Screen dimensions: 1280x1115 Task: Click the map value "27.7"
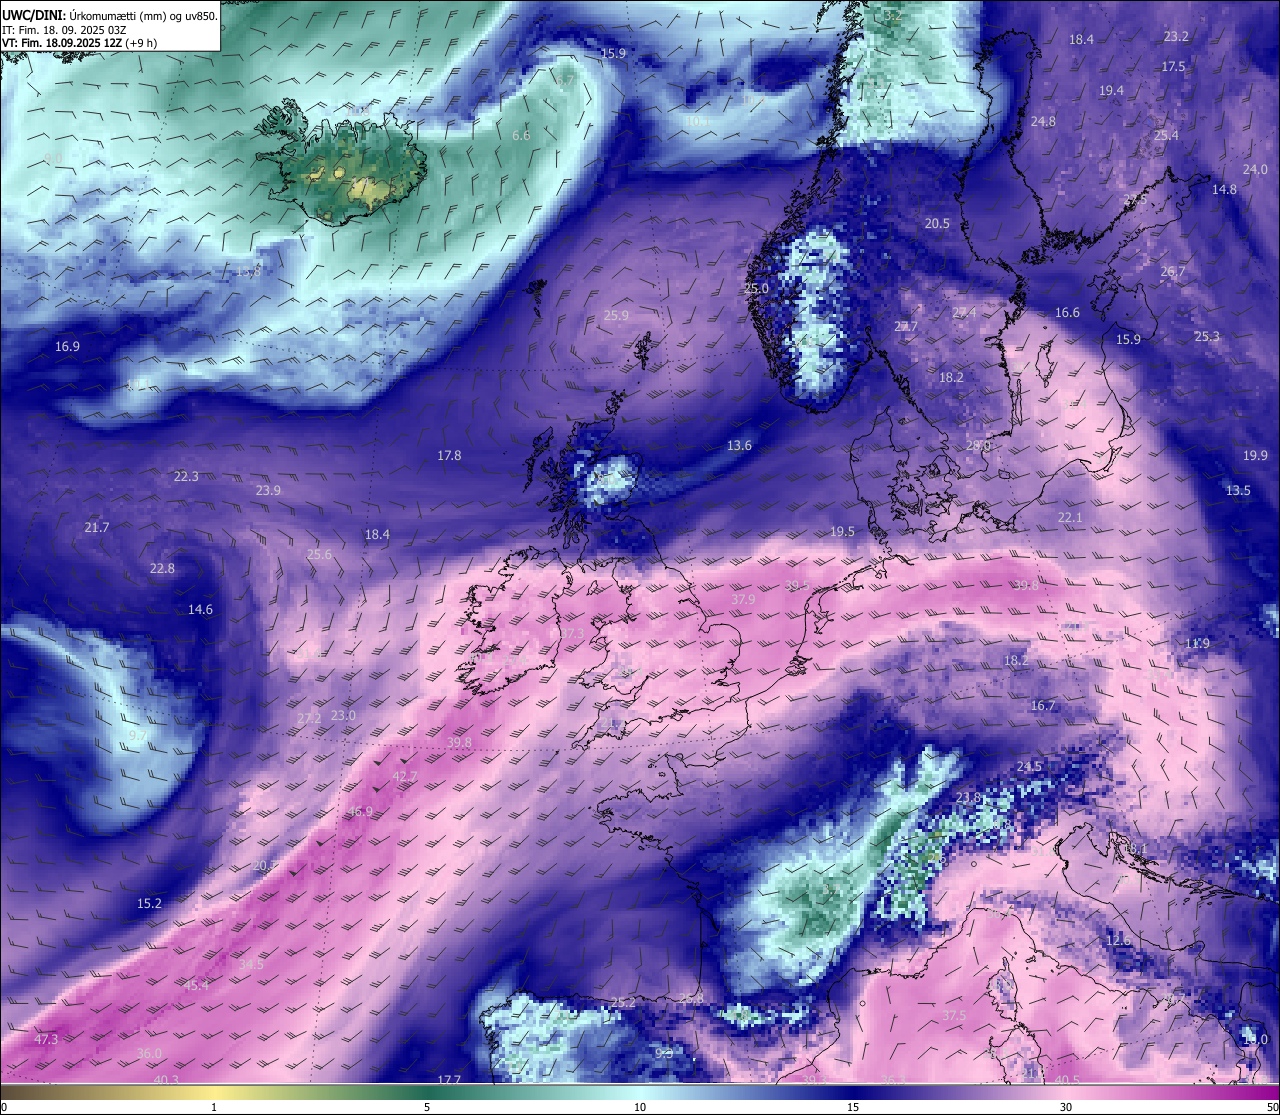click(x=906, y=327)
